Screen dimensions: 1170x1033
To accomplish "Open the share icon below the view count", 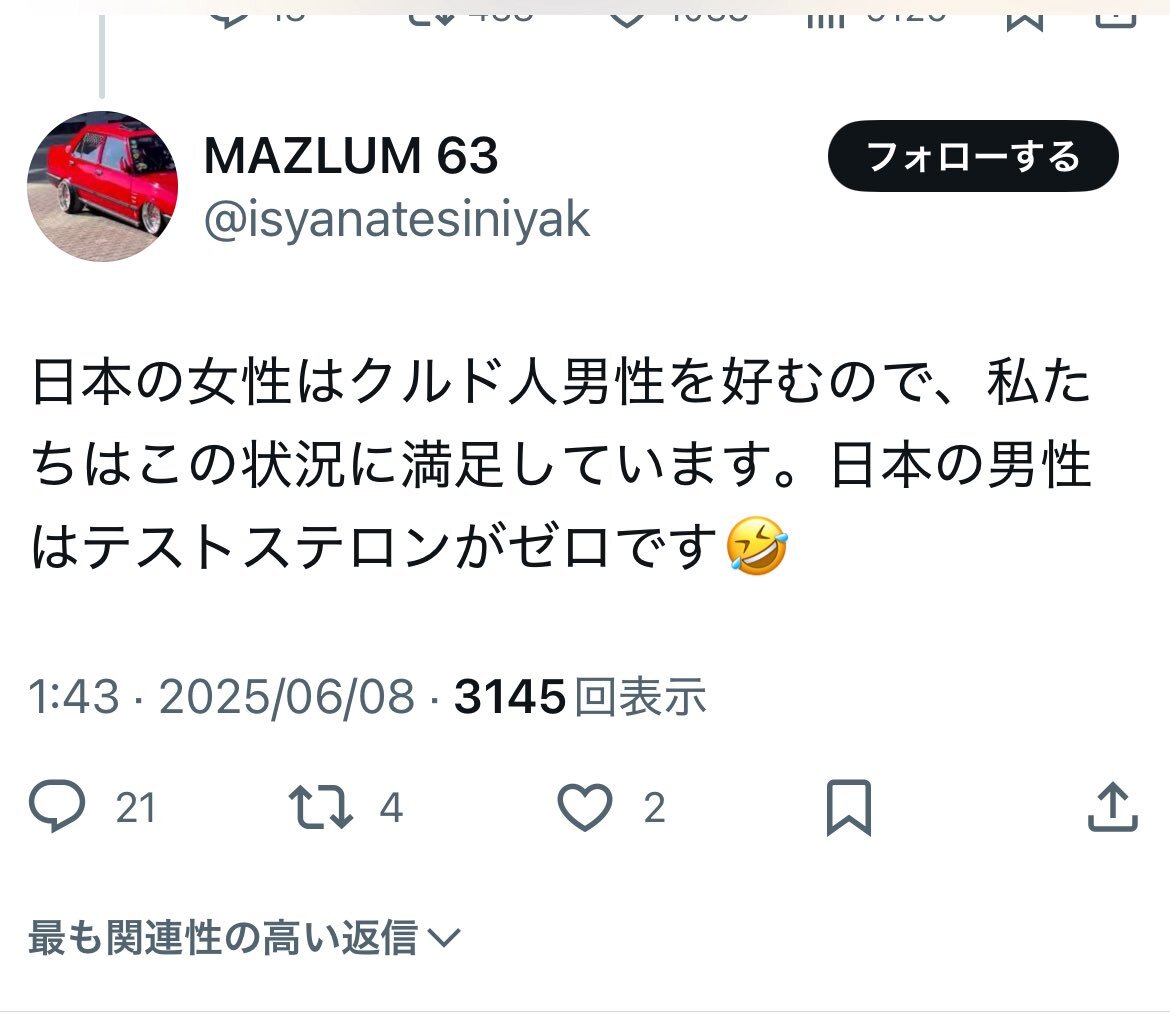I will (x=1113, y=806).
